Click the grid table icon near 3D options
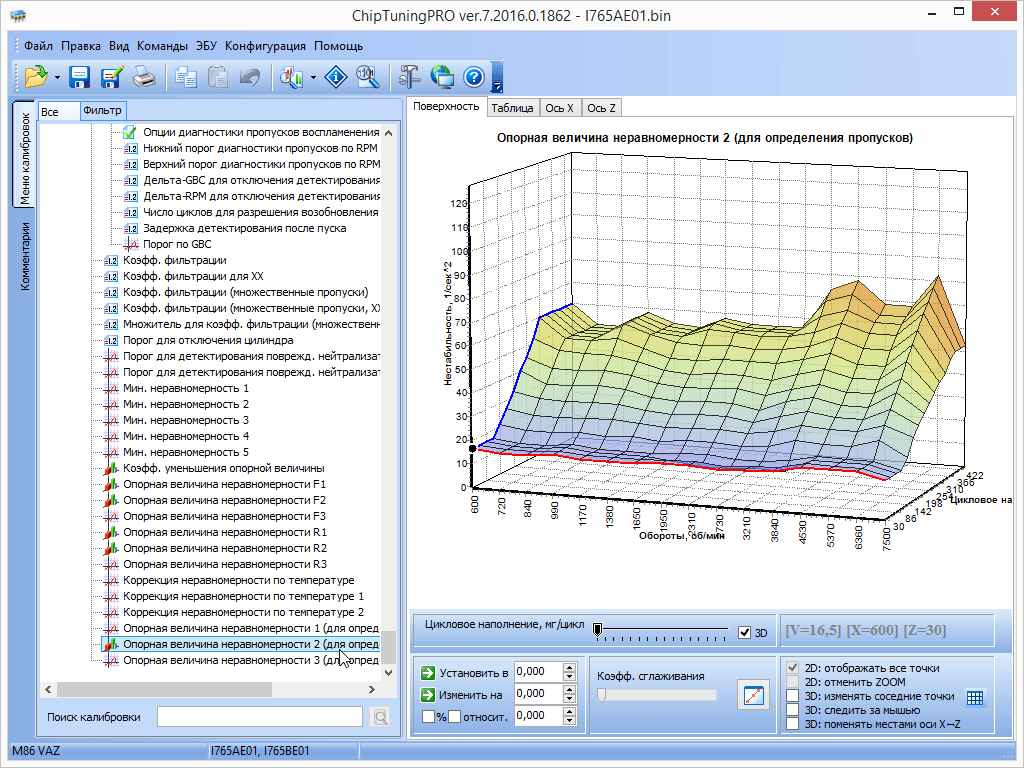Image resolution: width=1024 pixels, height=768 pixels. pos(975,698)
